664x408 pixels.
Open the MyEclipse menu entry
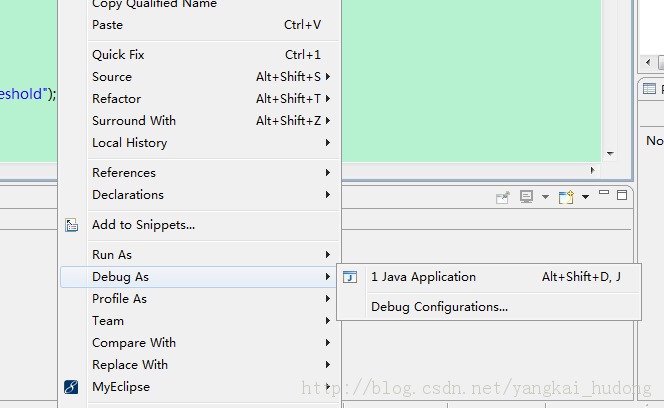pos(200,387)
